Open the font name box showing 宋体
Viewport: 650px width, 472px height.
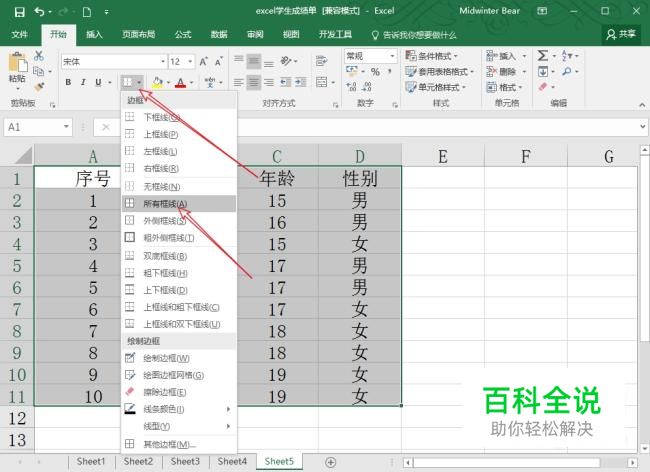[x=114, y=62]
